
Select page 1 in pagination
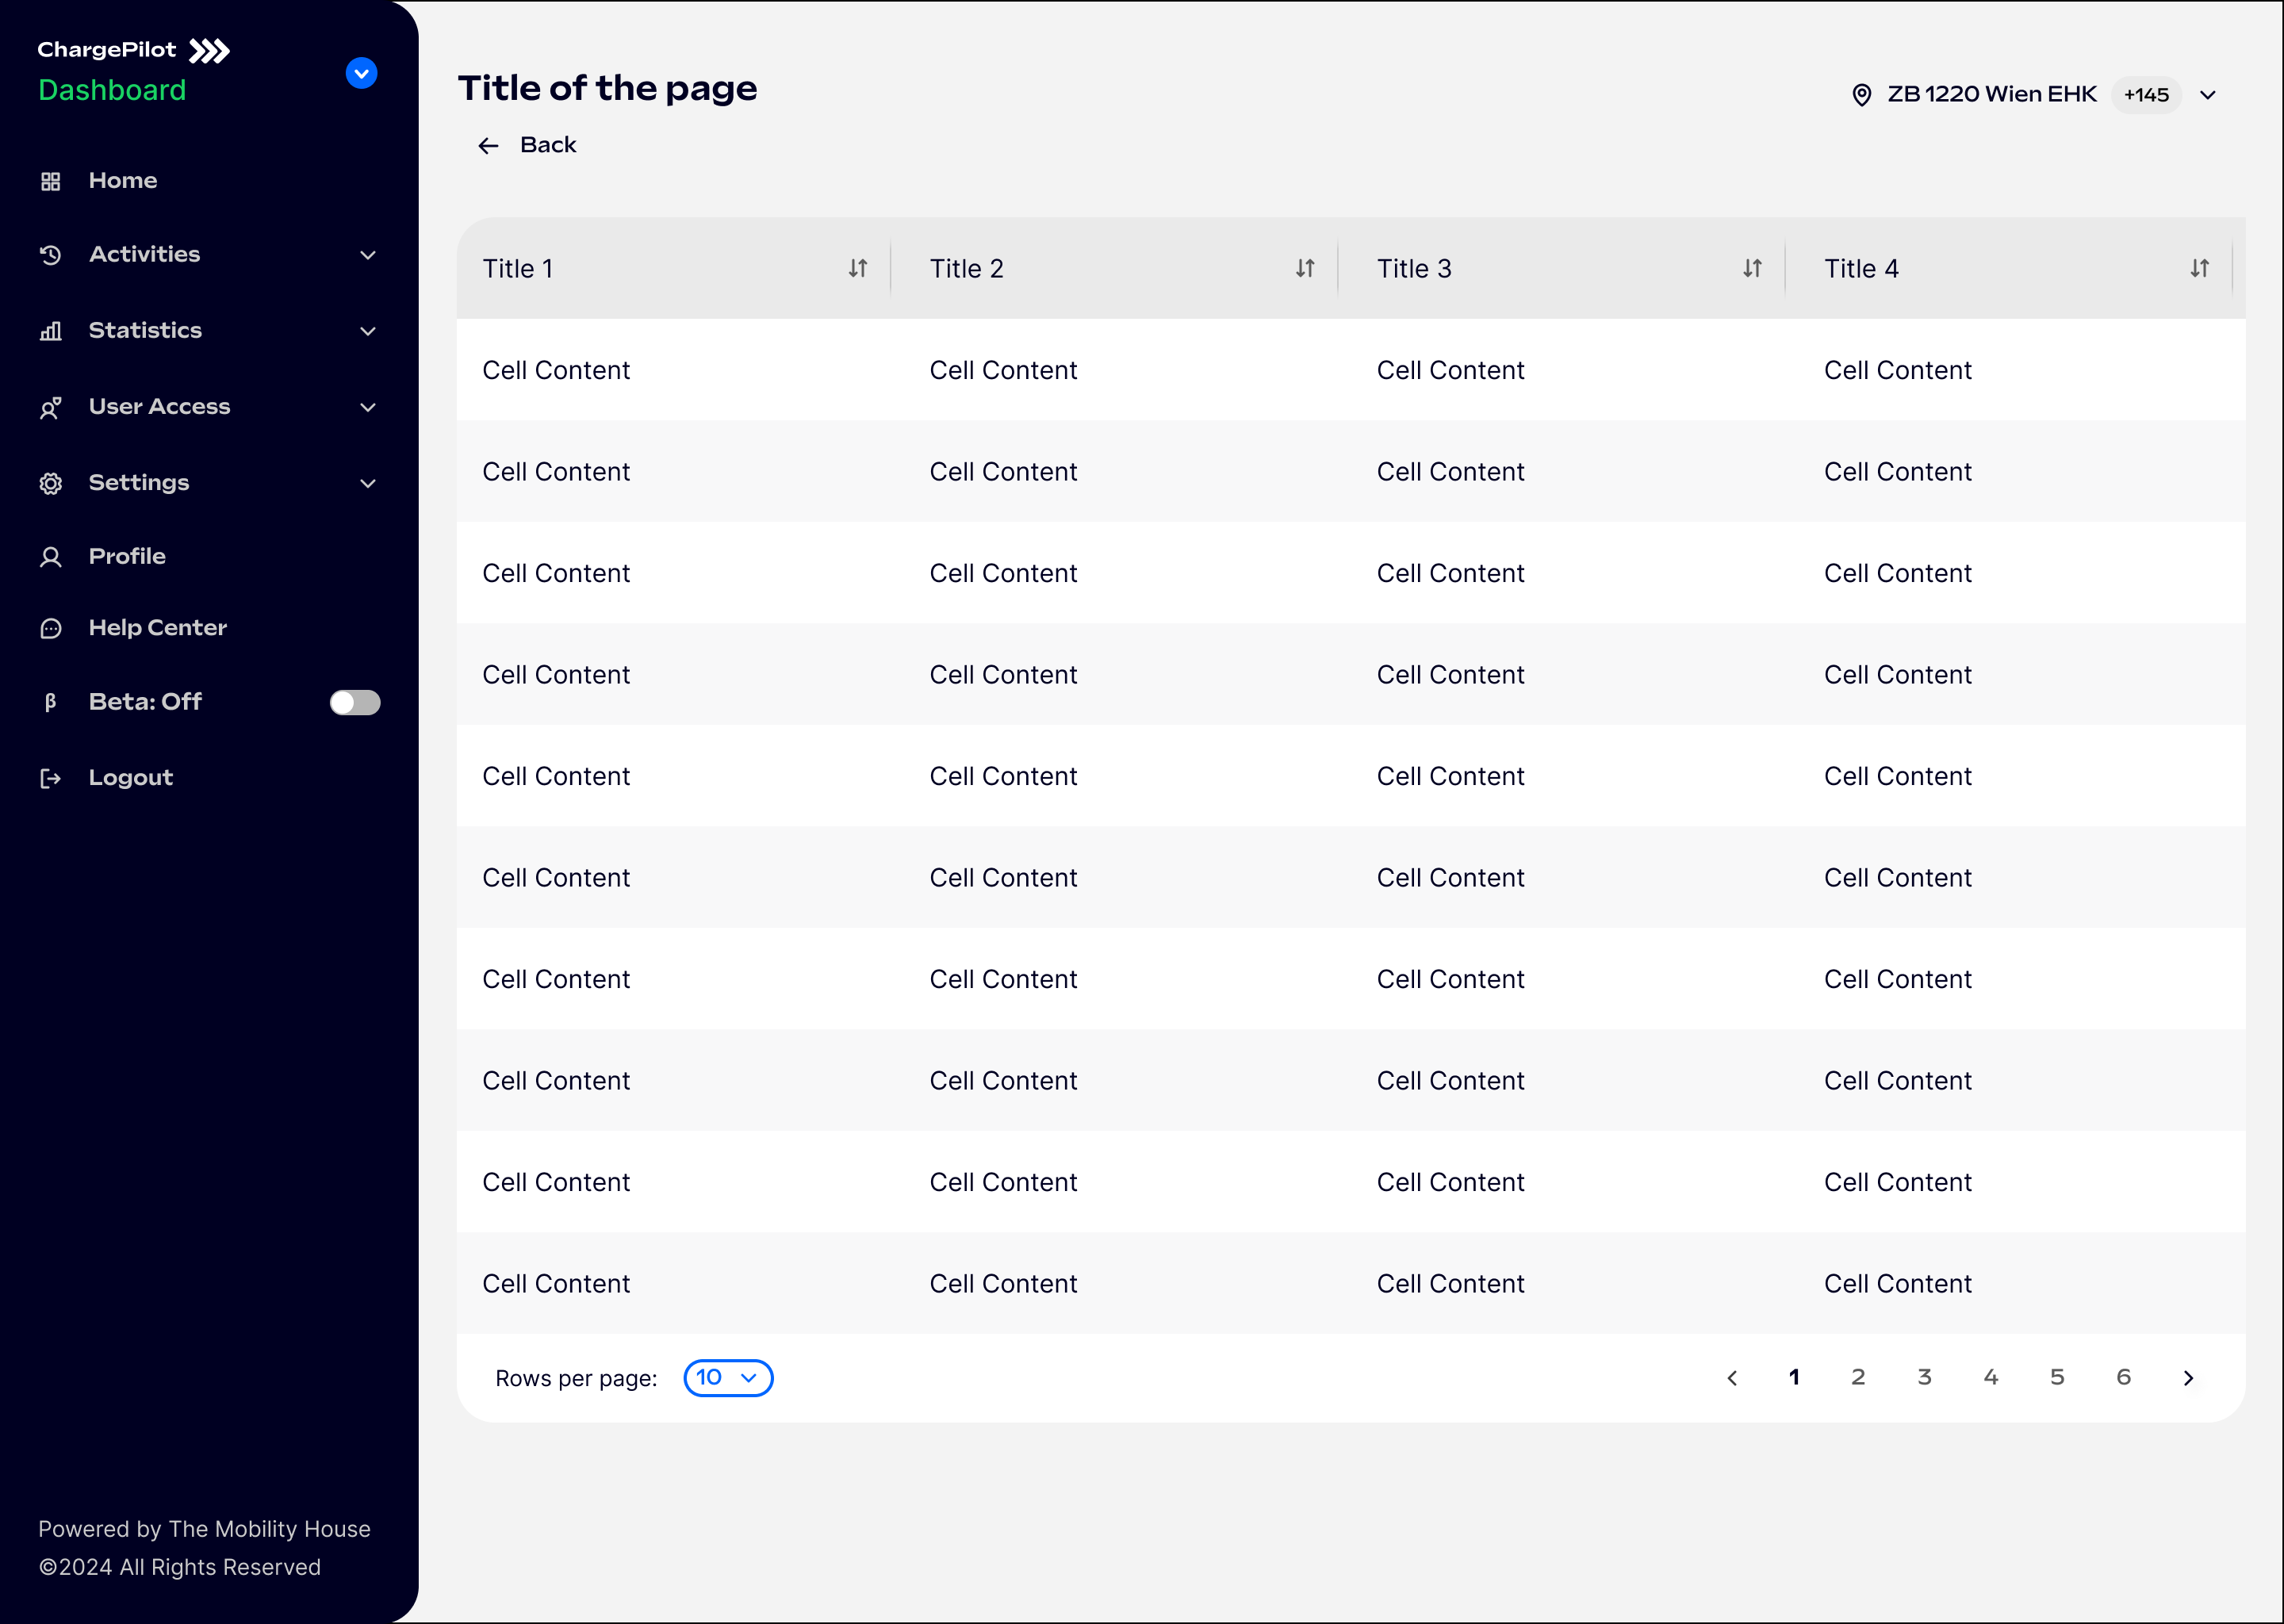coord(1794,1377)
